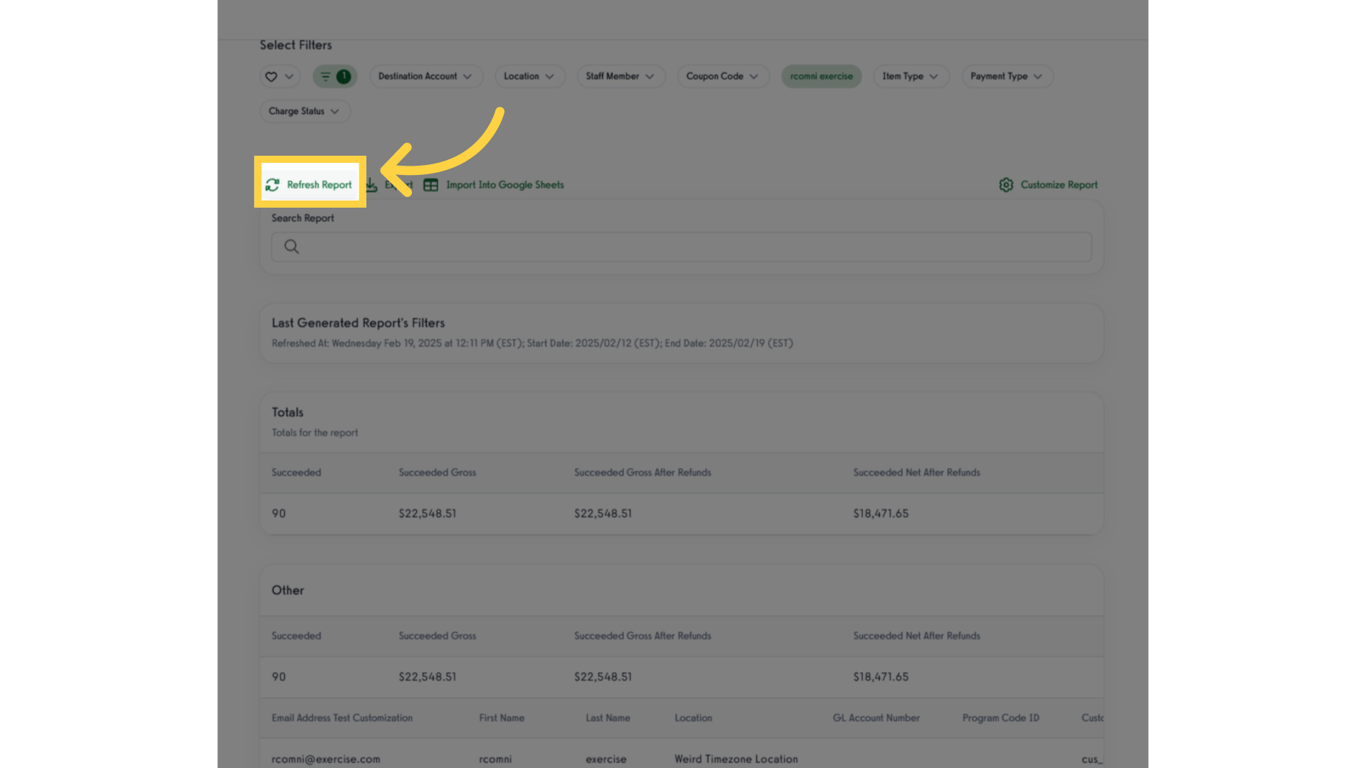The image size is (1366, 768).
Task: Click the GL Account Number column header
Action: click(876, 718)
